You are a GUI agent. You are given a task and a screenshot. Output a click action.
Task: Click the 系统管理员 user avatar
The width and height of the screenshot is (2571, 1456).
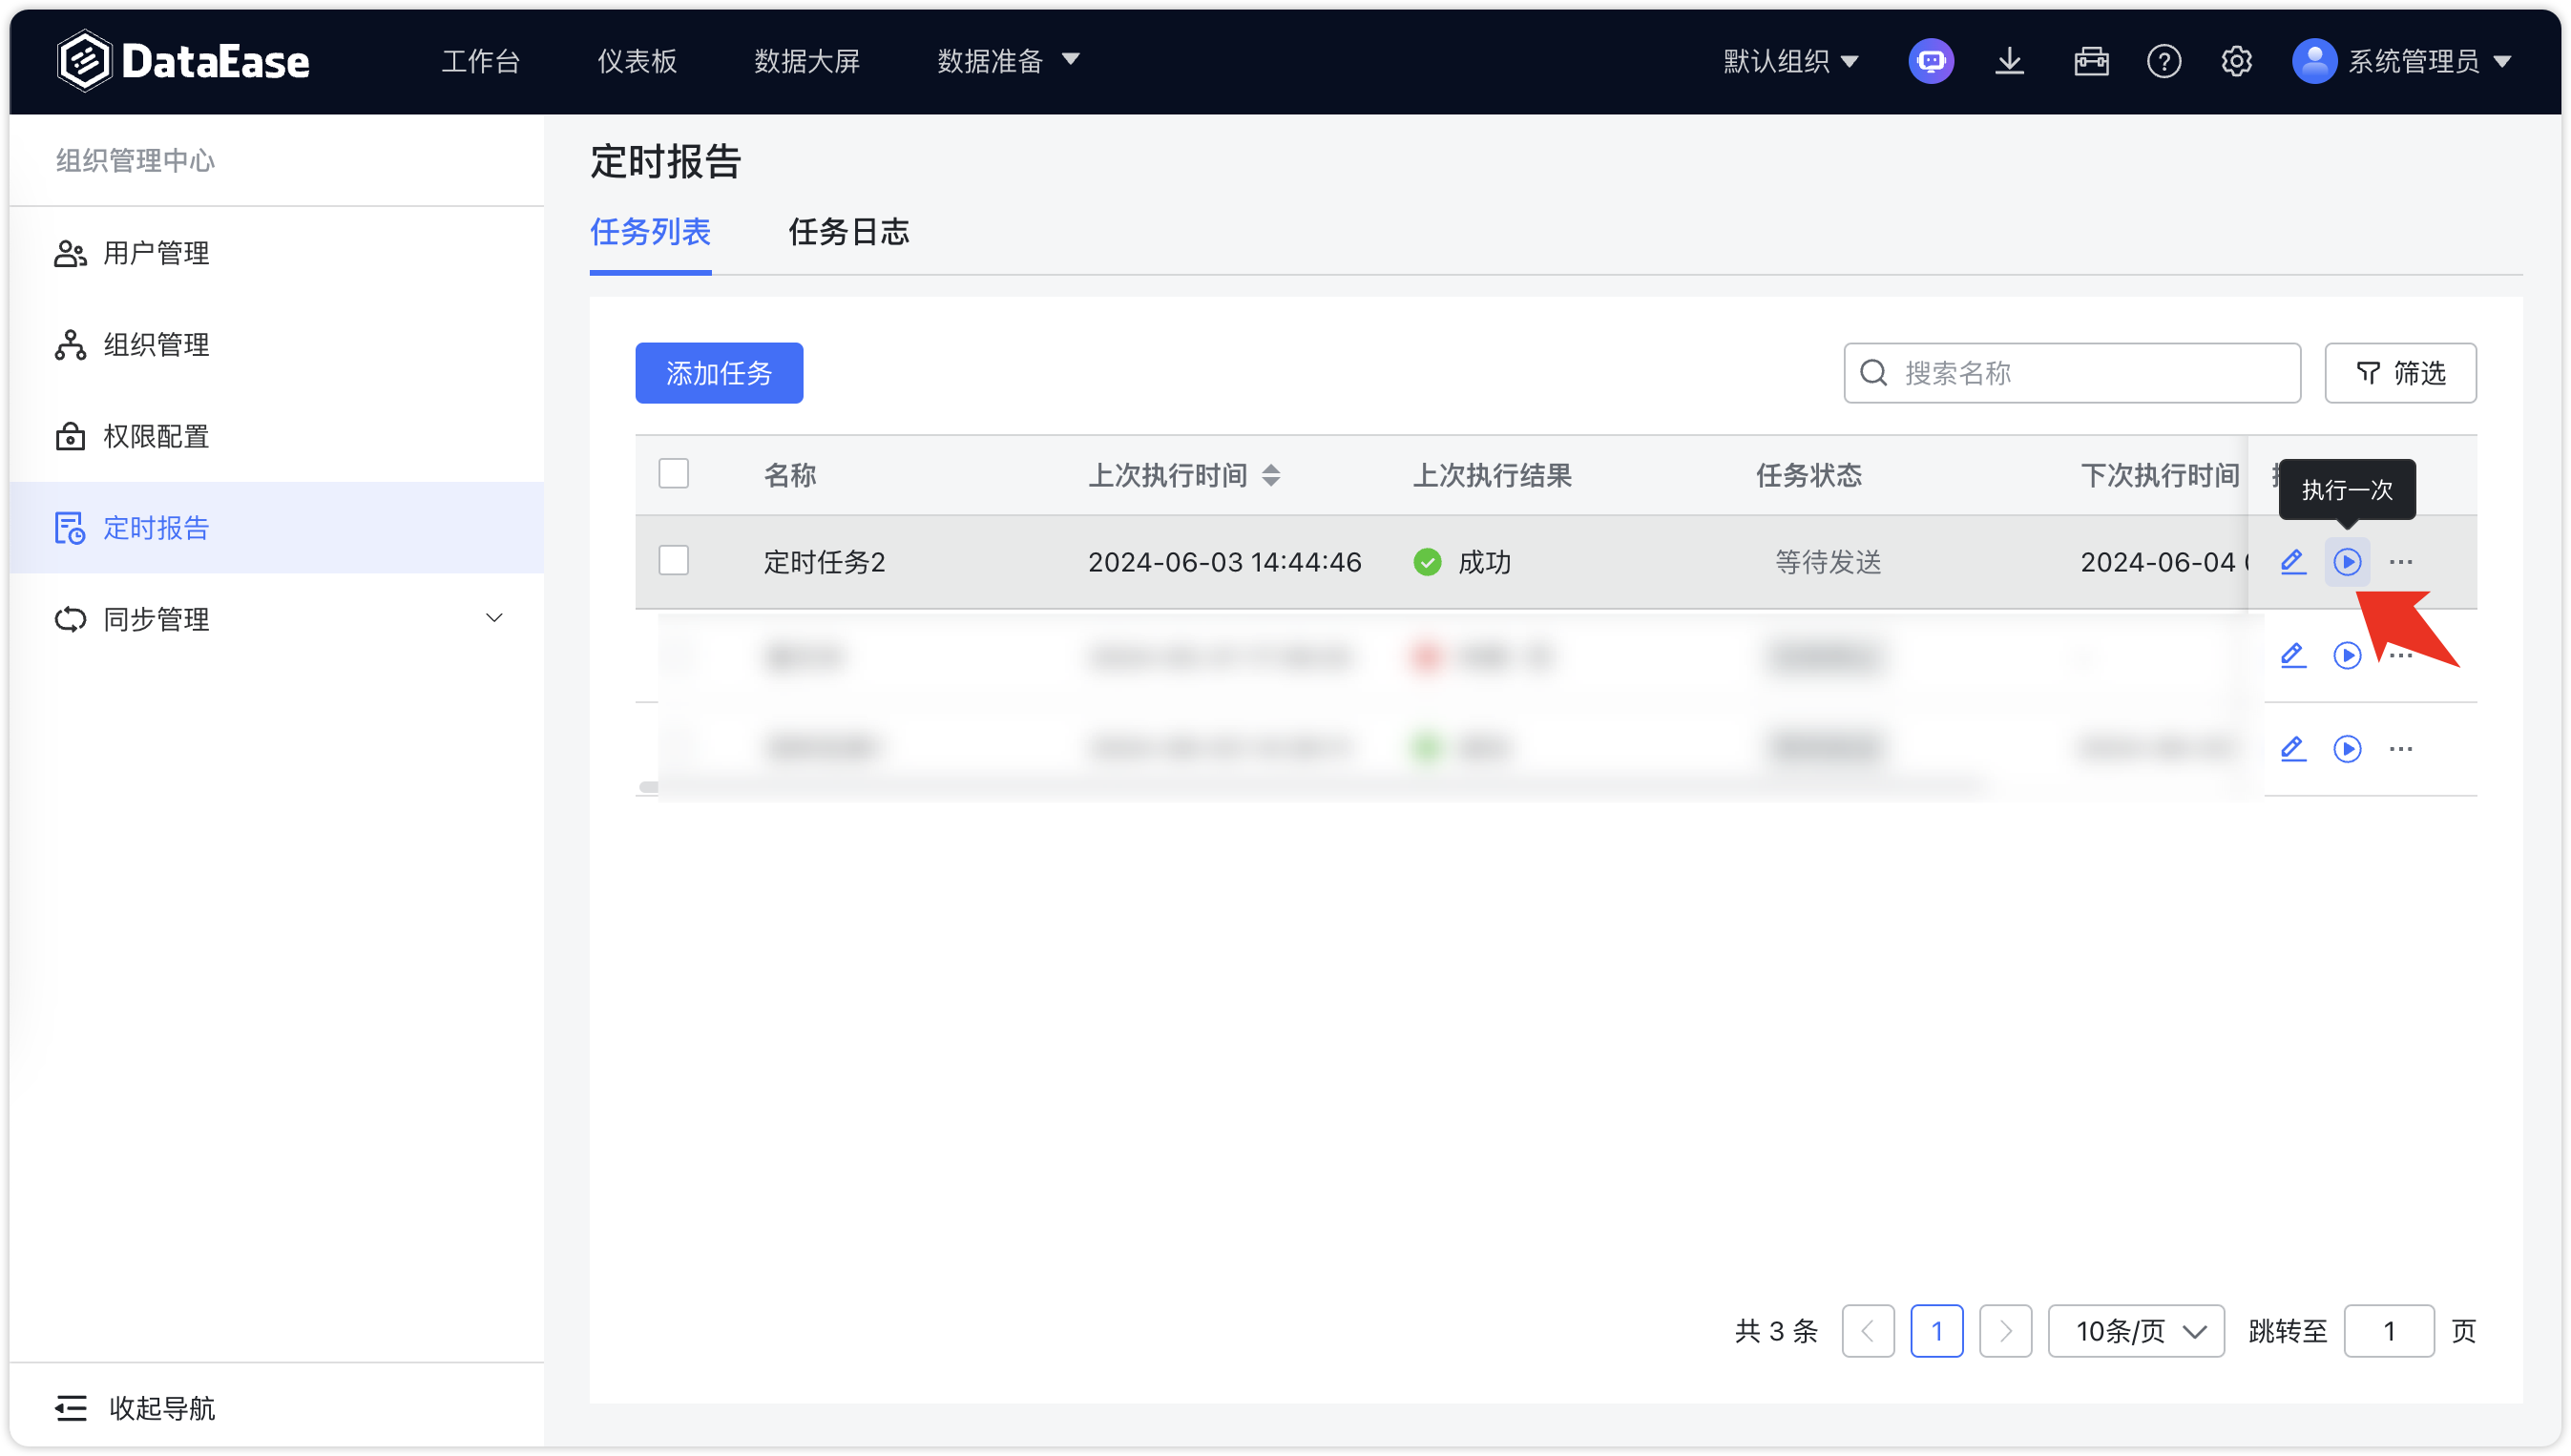click(2313, 61)
